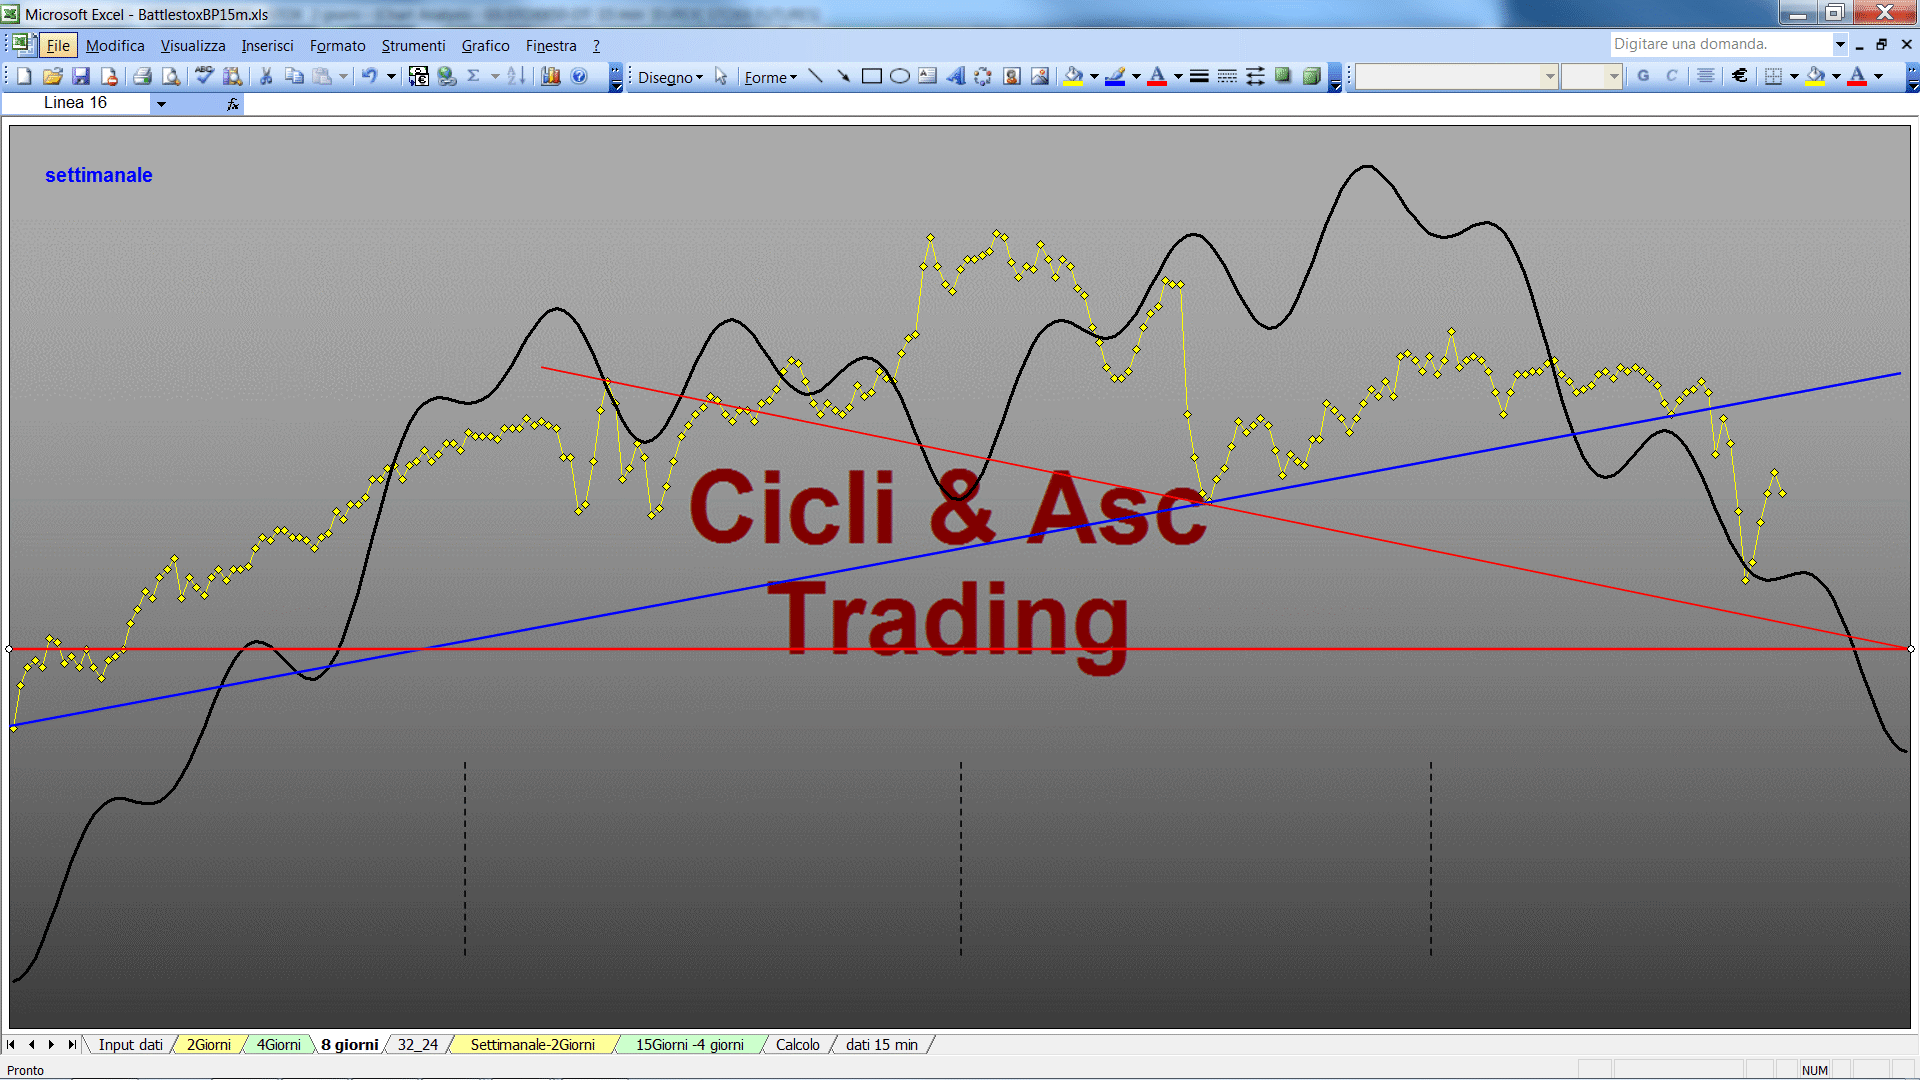Switch to the Settimanale-2Giorni sheet tab
This screenshot has height=1080, width=1920.
tap(532, 1044)
